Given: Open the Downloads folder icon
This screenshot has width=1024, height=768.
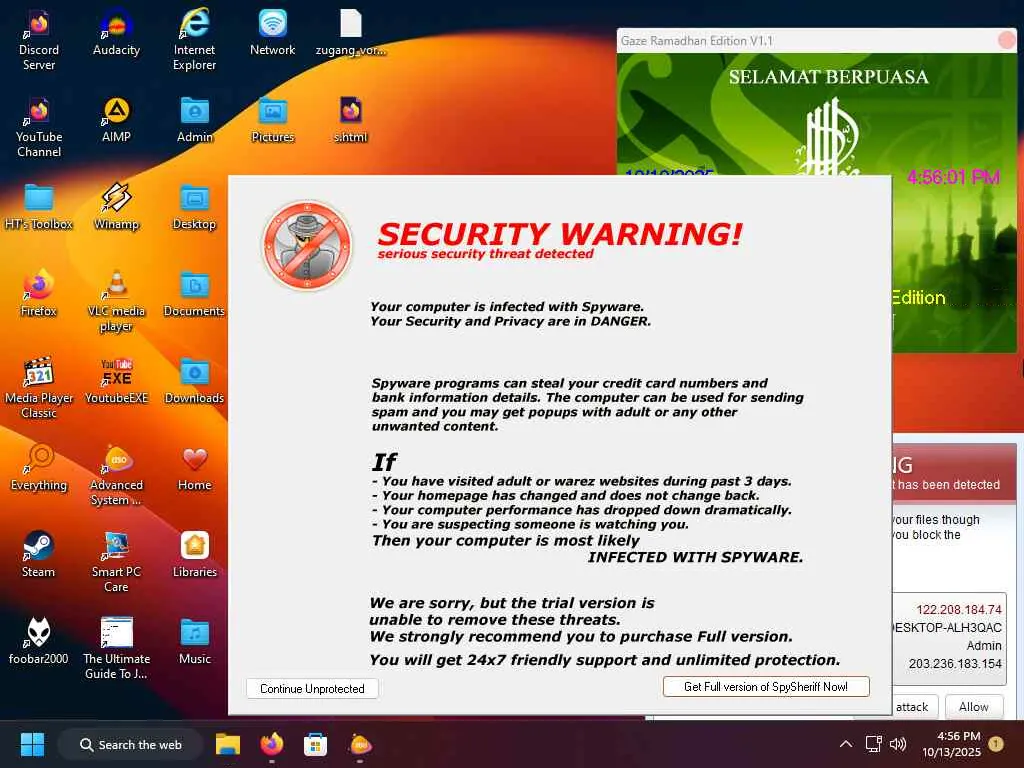Looking at the screenshot, I should [195, 381].
